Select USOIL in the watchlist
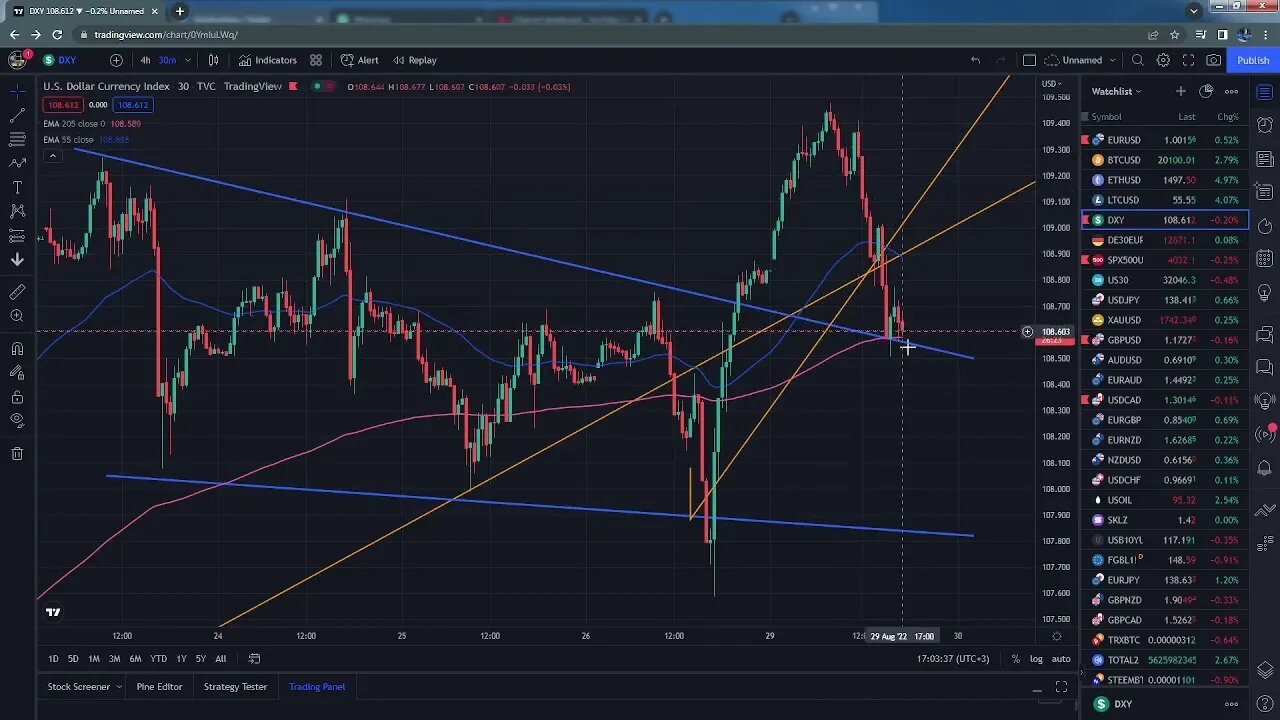 click(1165, 500)
